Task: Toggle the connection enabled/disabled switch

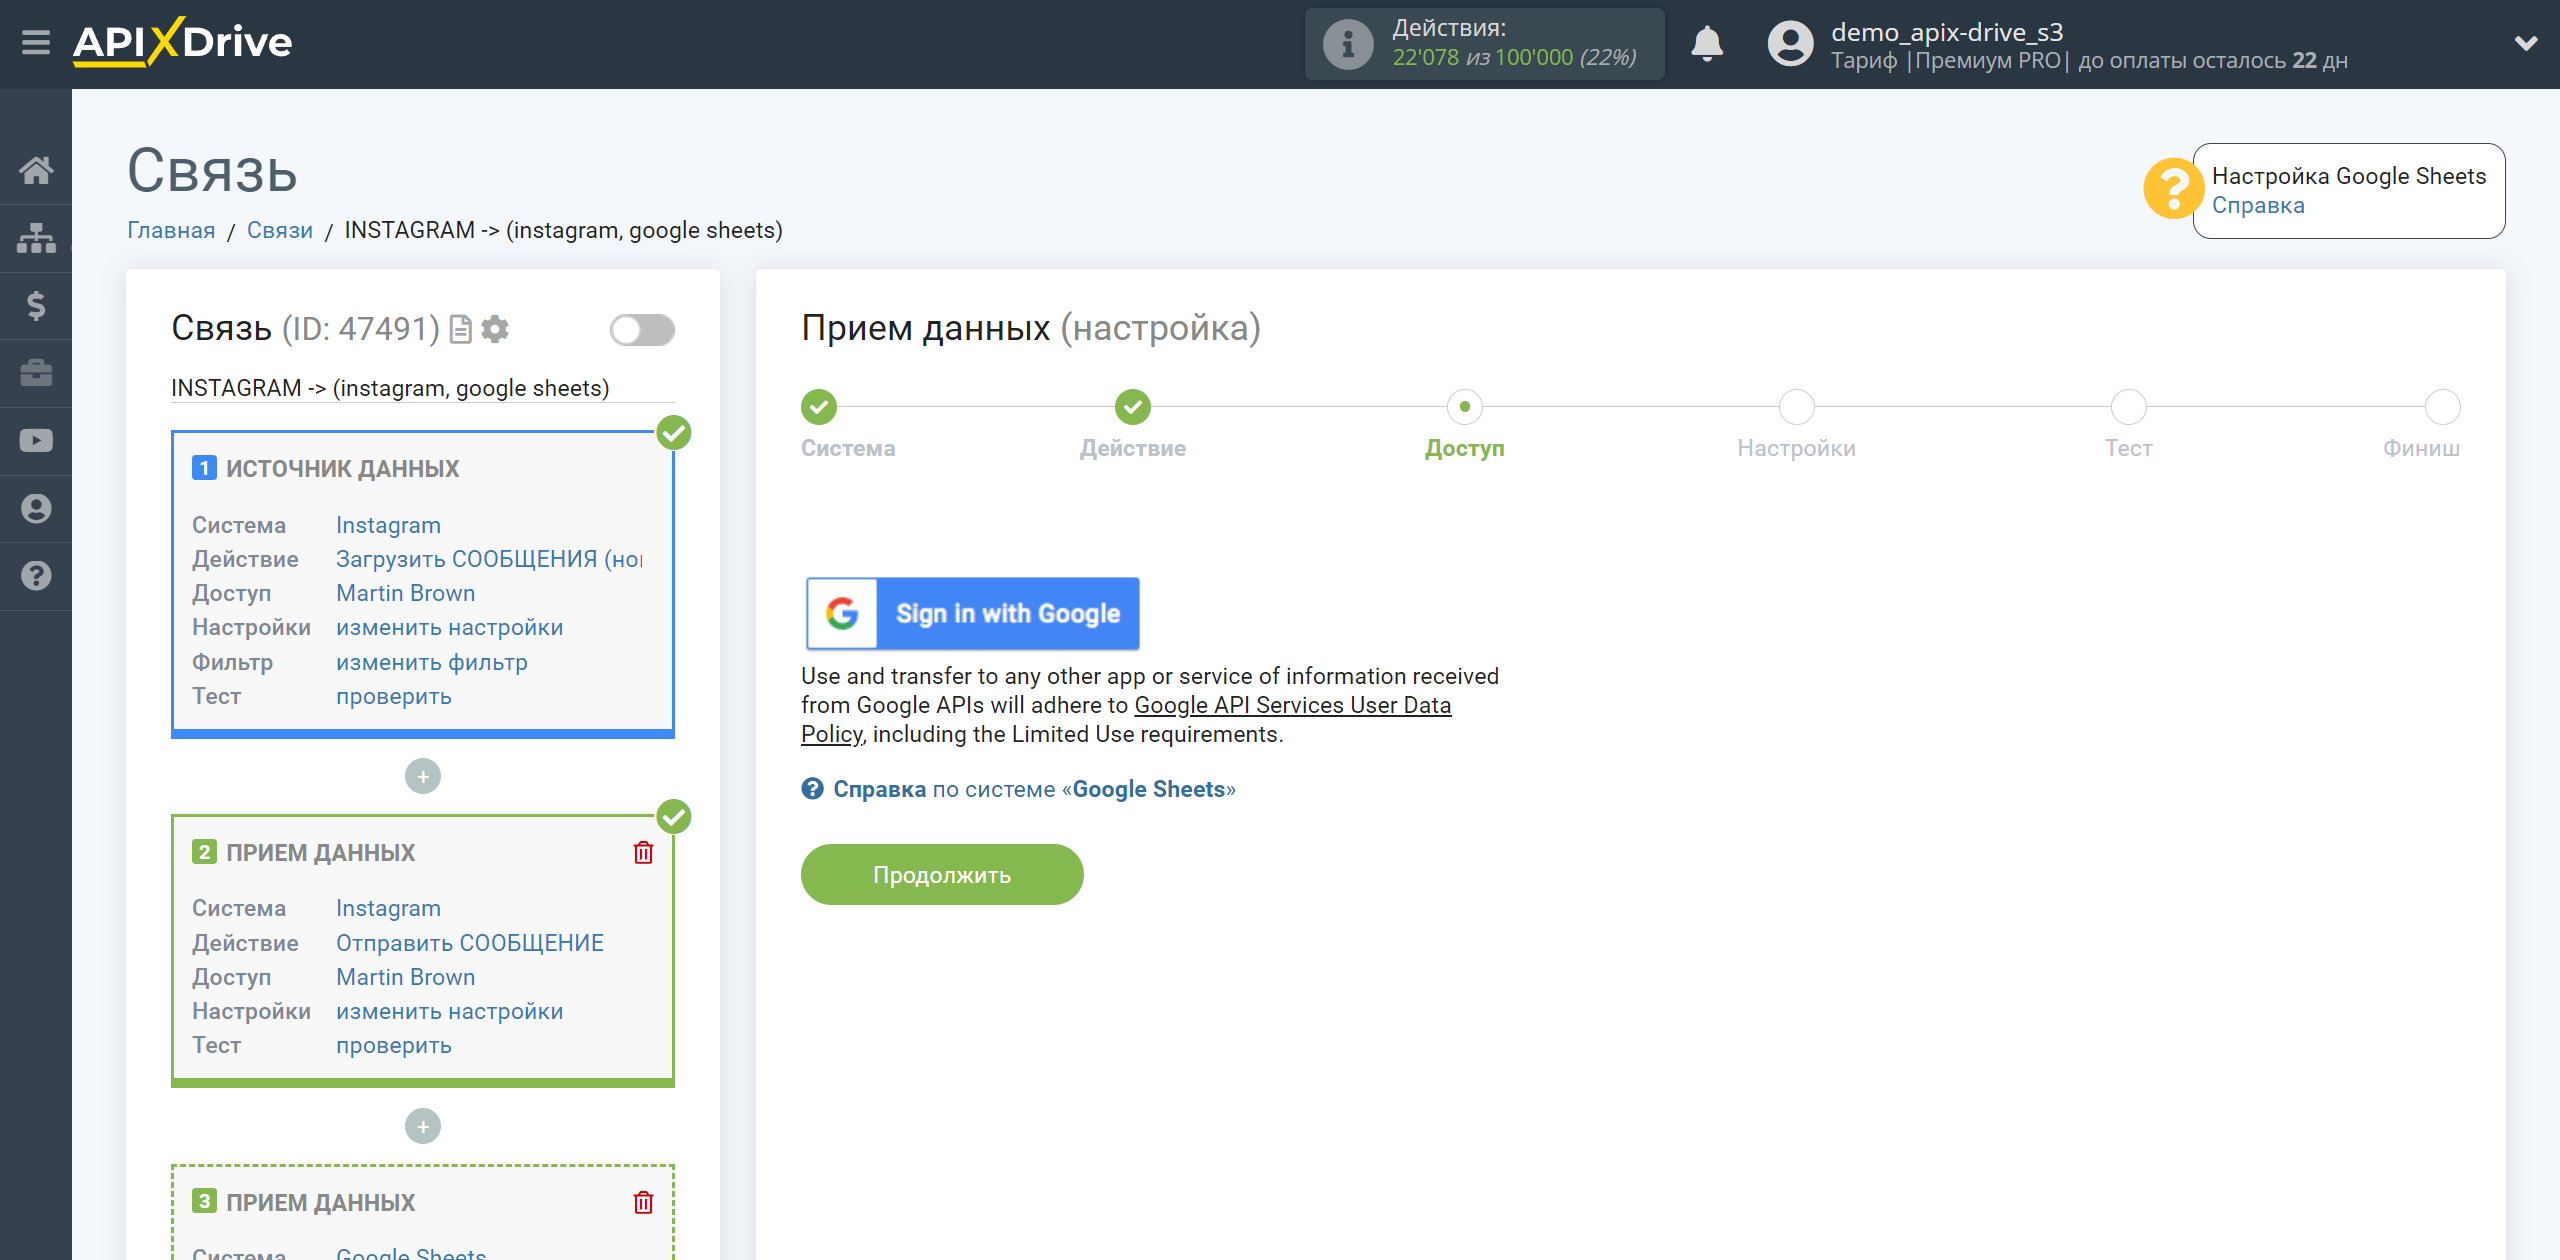Action: tap(640, 330)
